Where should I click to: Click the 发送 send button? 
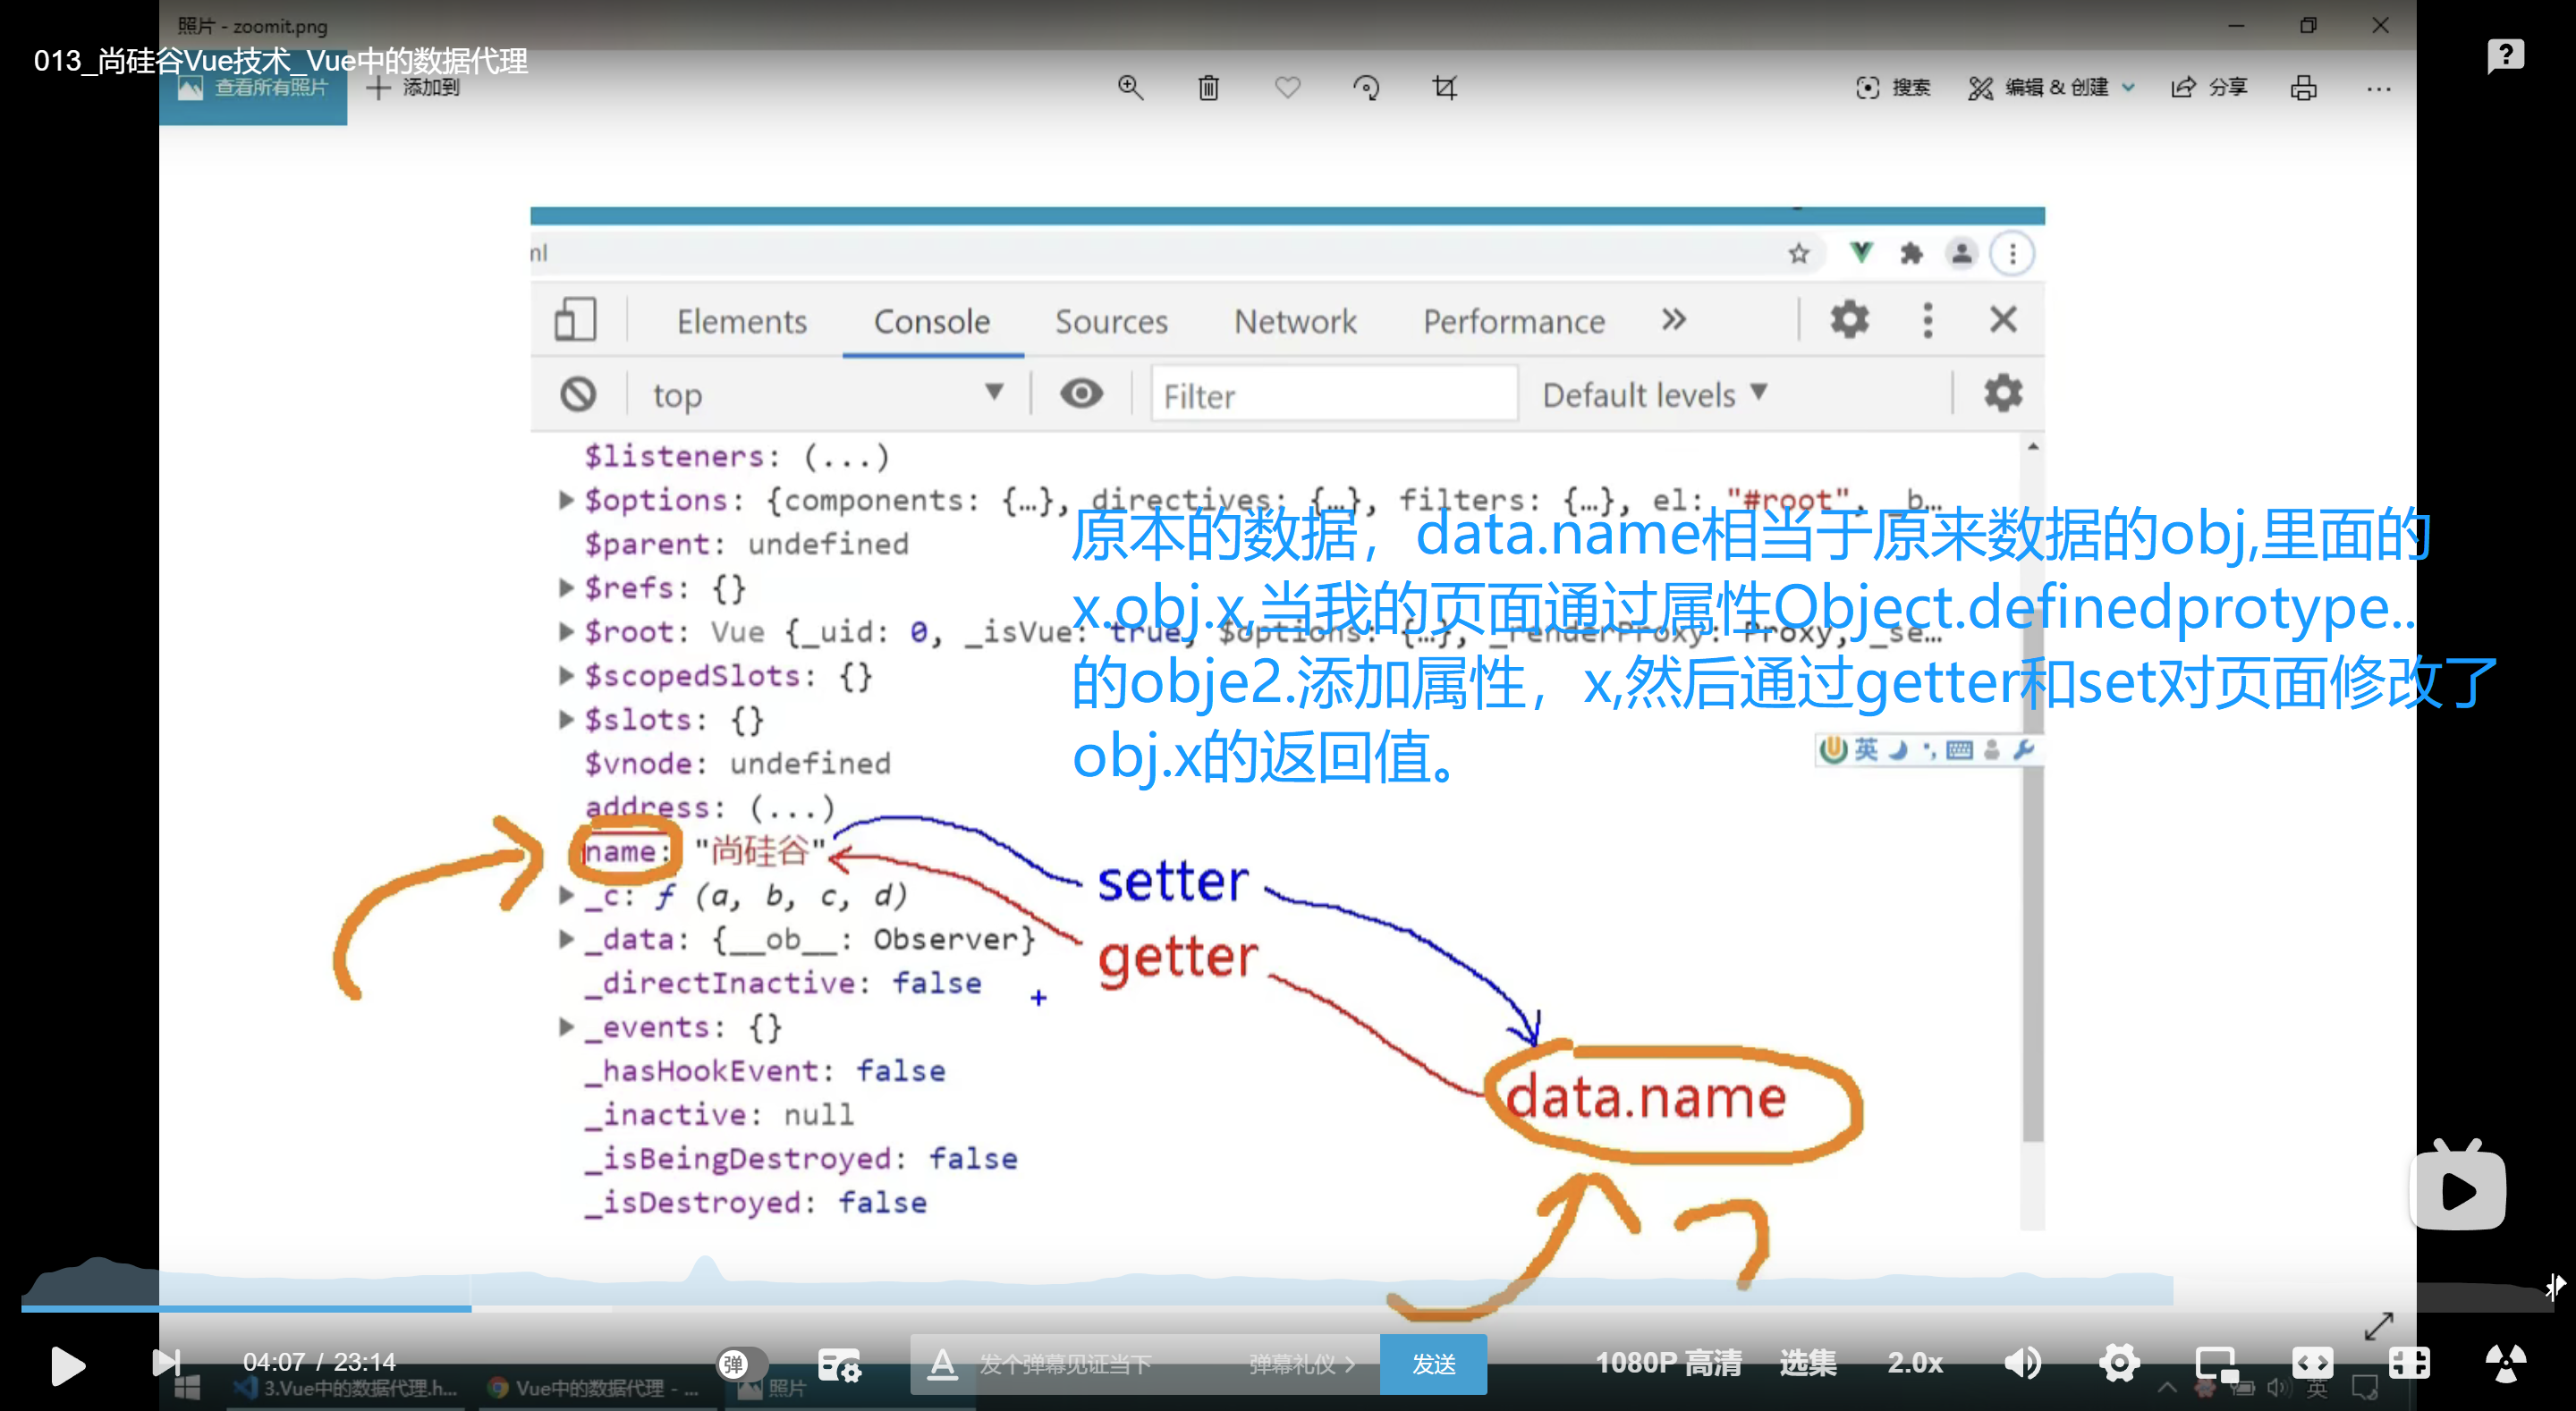[x=1433, y=1364]
